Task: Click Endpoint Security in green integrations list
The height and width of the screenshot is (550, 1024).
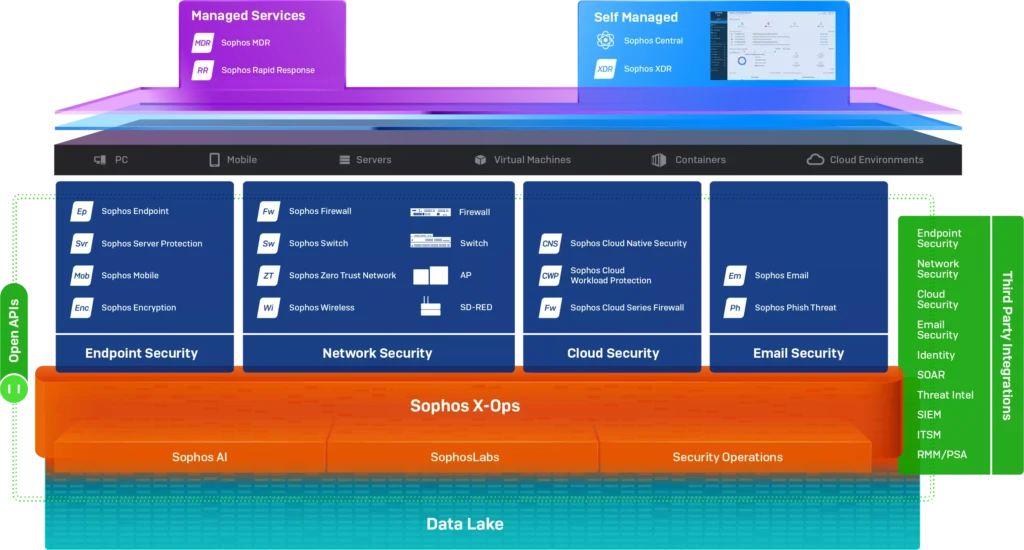Action: (x=938, y=238)
